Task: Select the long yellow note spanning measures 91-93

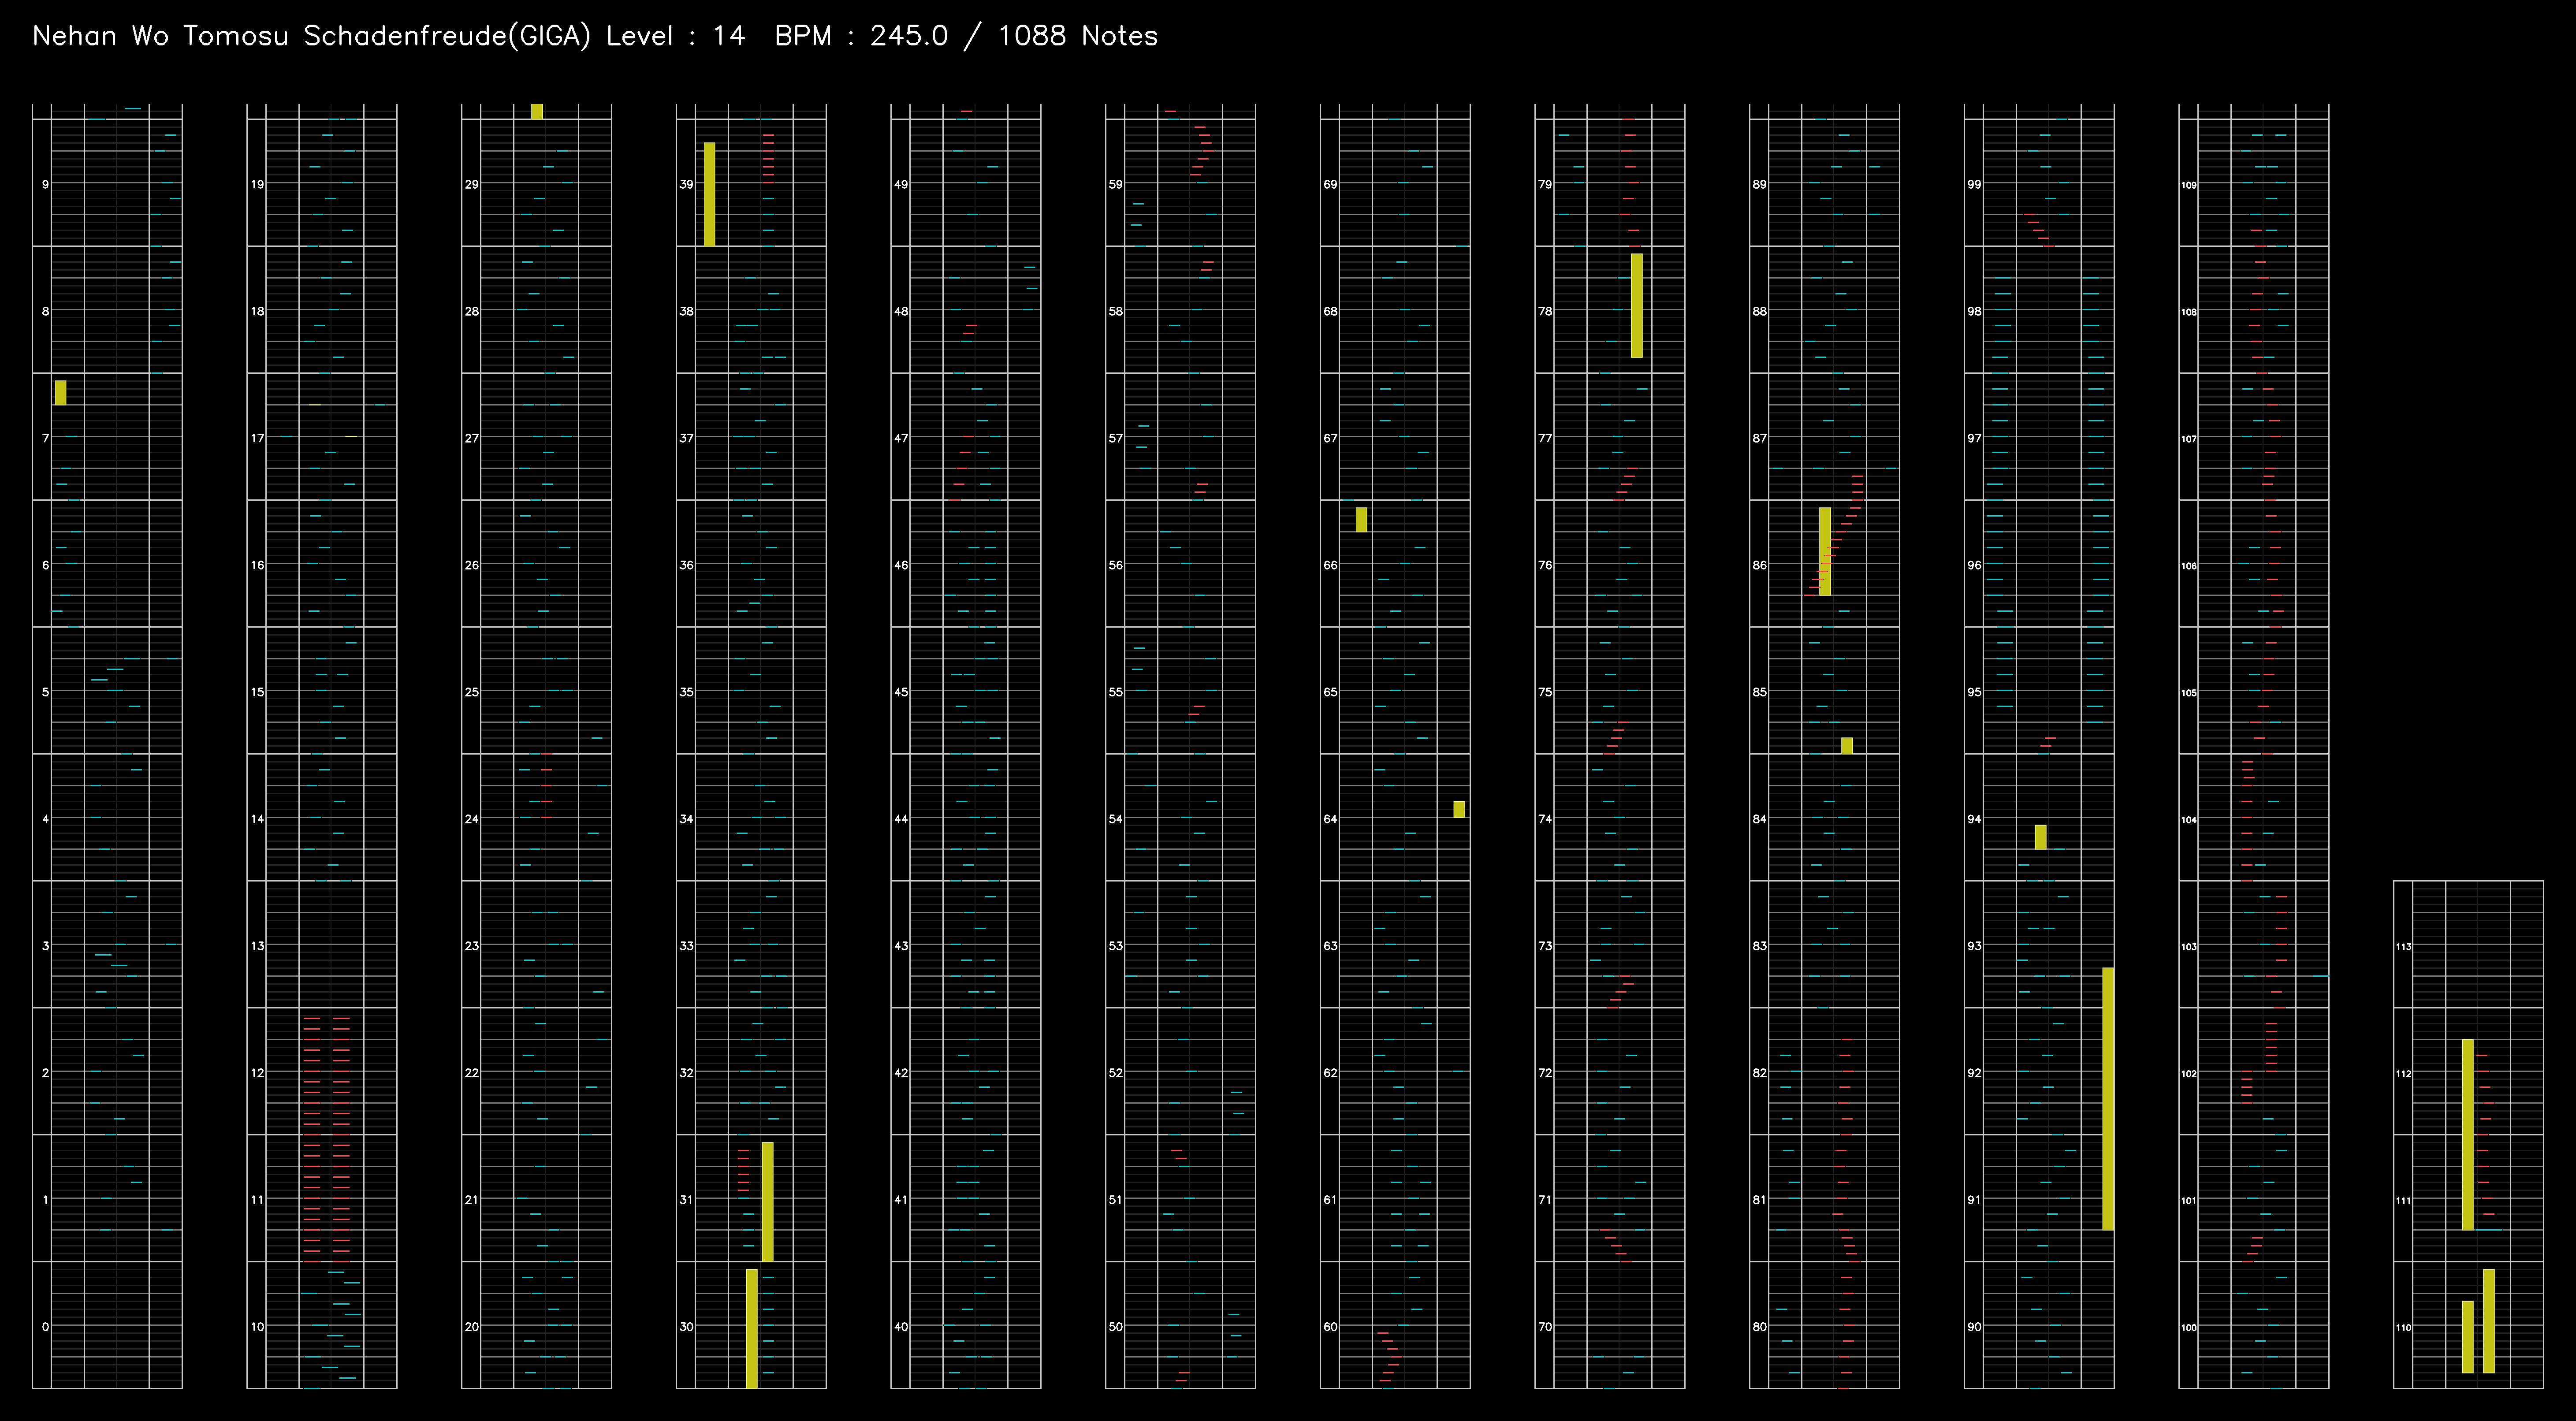Action: tap(2108, 1098)
